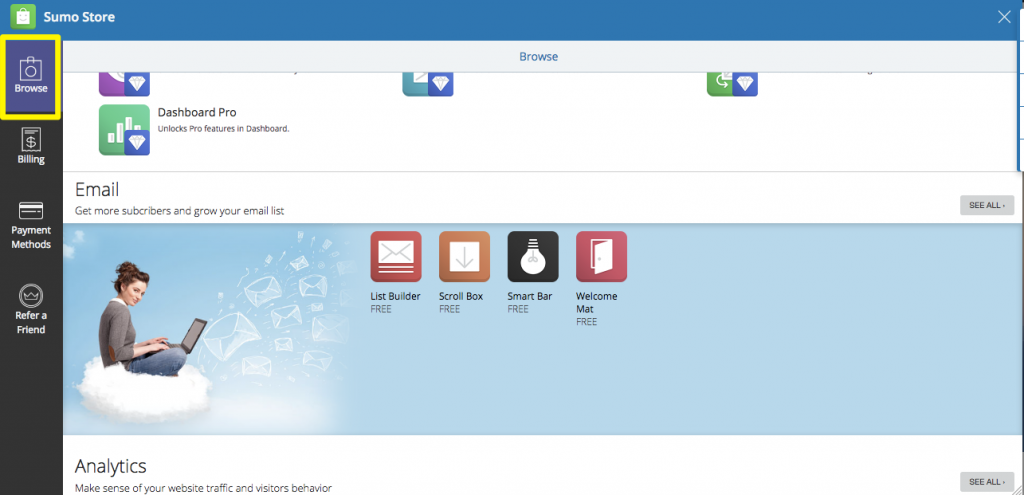Image resolution: width=1024 pixels, height=495 pixels.
Task: Select the Smart Bar lightbulb icon
Action: [x=533, y=257]
